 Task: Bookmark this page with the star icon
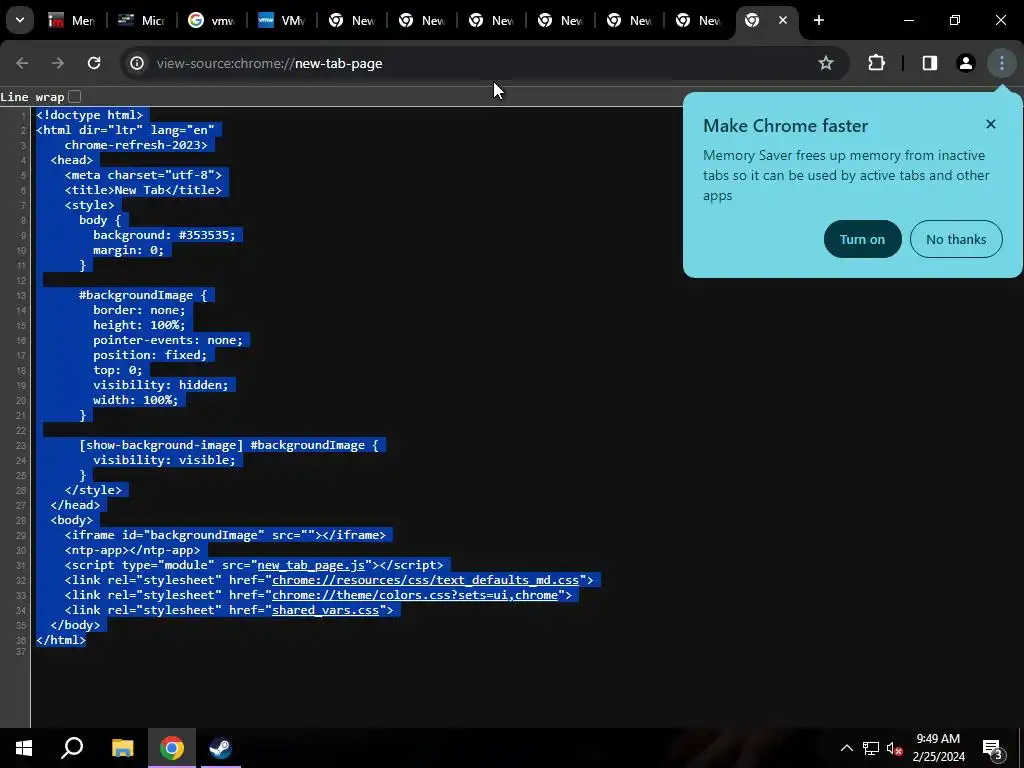[x=826, y=63]
